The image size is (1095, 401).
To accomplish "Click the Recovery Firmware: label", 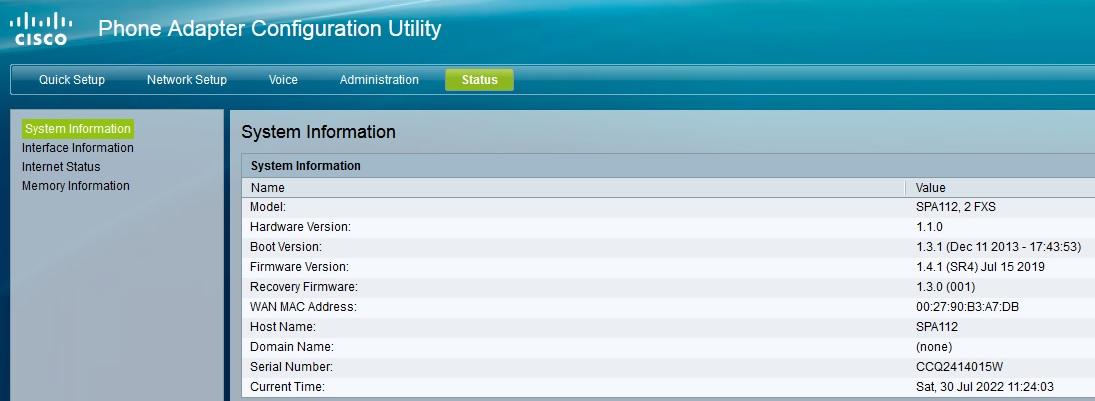I will (304, 286).
